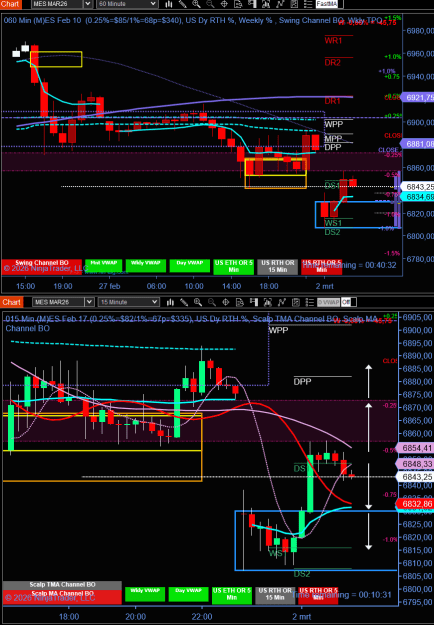The width and height of the screenshot is (434, 625).
Task: Select crosshair cursor icon in 15 Minute chart
Action: pos(226,302)
